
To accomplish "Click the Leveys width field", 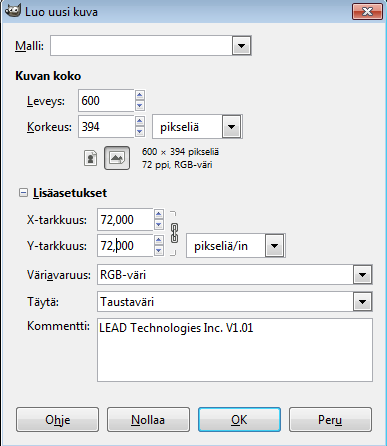I will pyautogui.click(x=106, y=100).
